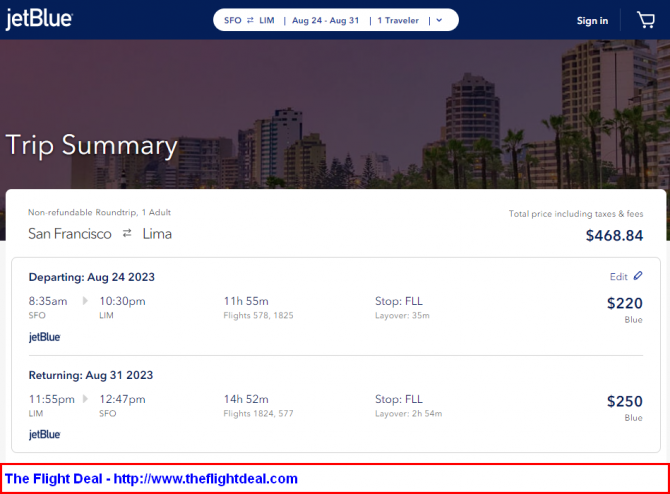Click Departing: Aug 24 2023 heading
Viewport: 670px width, 494px height.
point(91,277)
